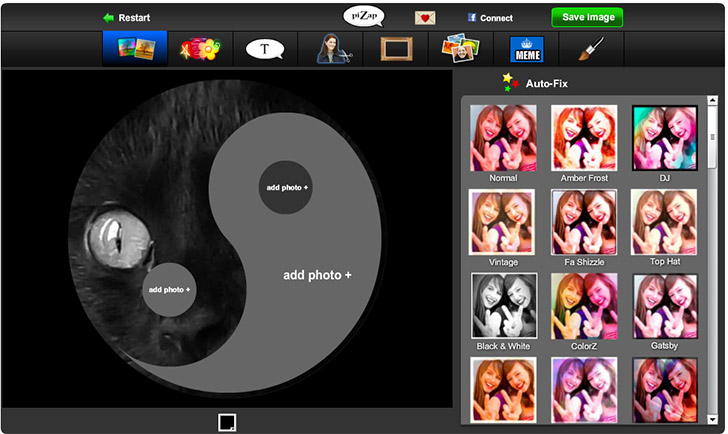728x434 pixels.
Task: Add photo to the upper small circle
Action: coord(286,187)
